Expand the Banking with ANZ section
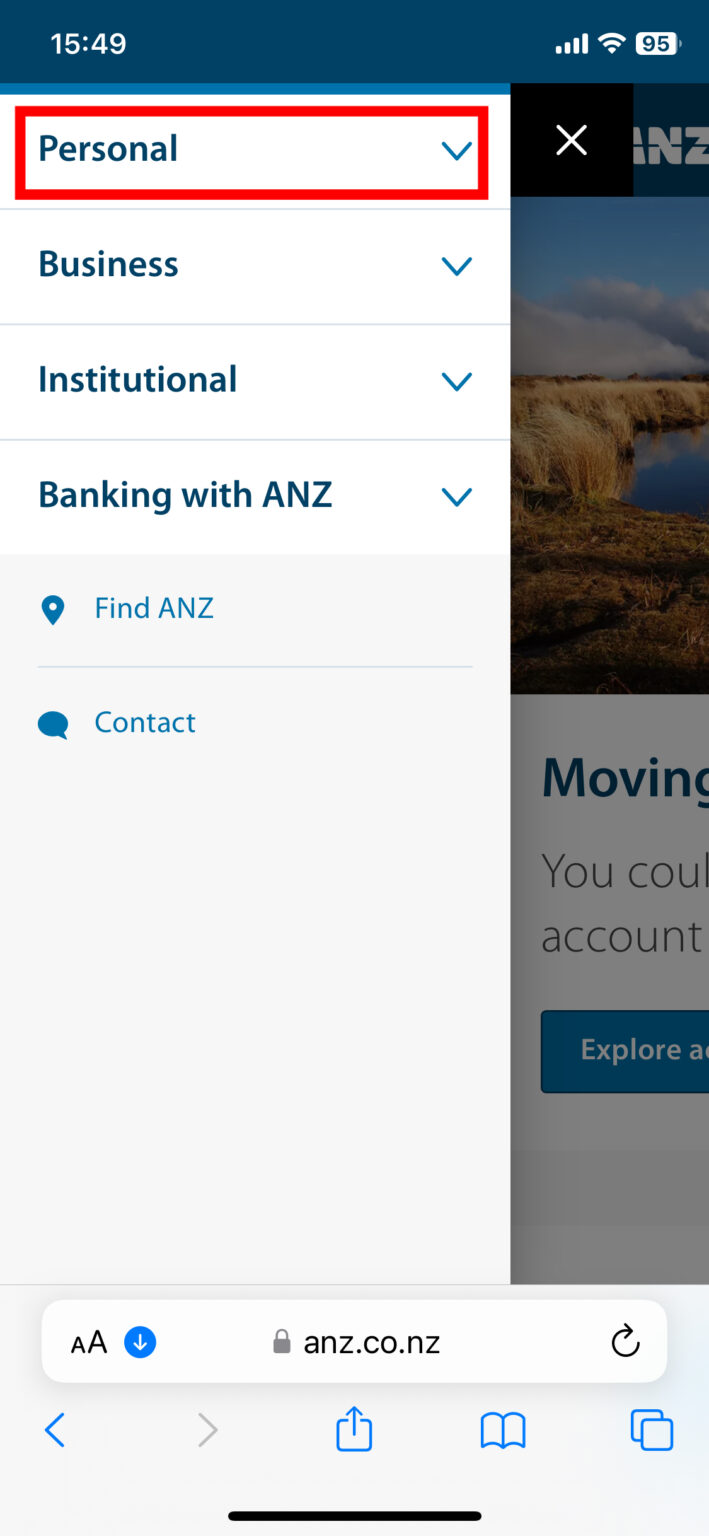The height and width of the screenshot is (1536, 709). (x=457, y=496)
